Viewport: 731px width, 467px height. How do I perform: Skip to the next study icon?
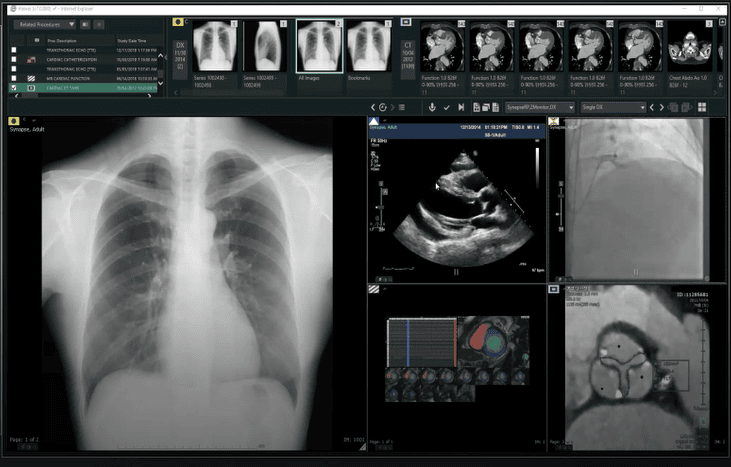click(x=461, y=108)
